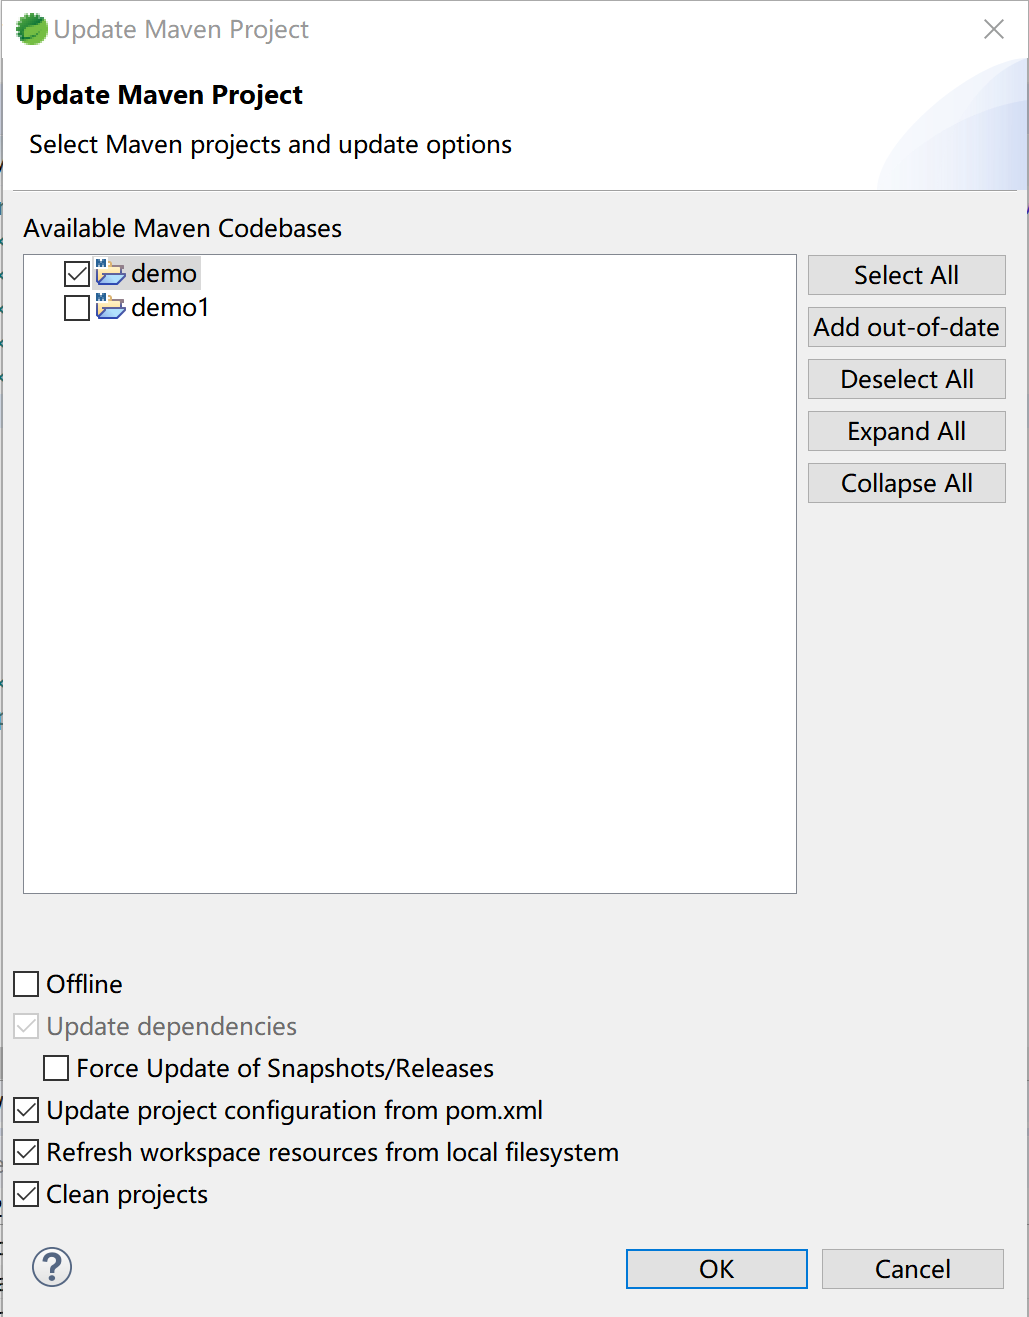The image size is (1029, 1317).
Task: Toggle Refresh workspace resources from local filesystem
Action: coord(26,1152)
